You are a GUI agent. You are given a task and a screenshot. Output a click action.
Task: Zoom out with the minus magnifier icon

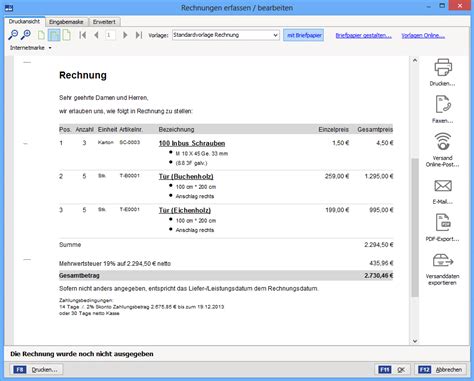[x=13, y=34]
